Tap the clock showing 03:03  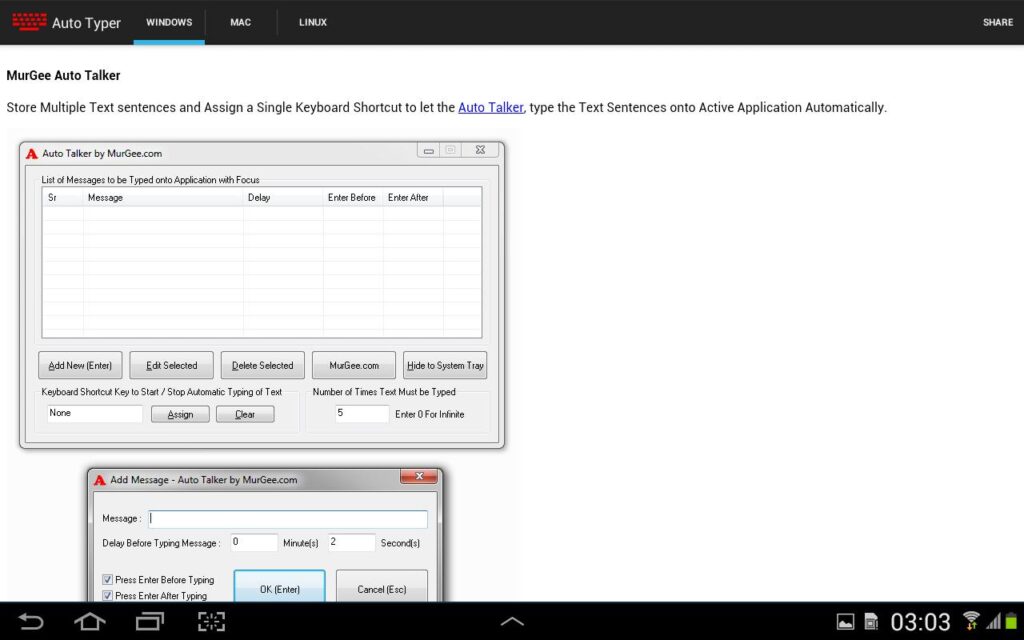(920, 622)
